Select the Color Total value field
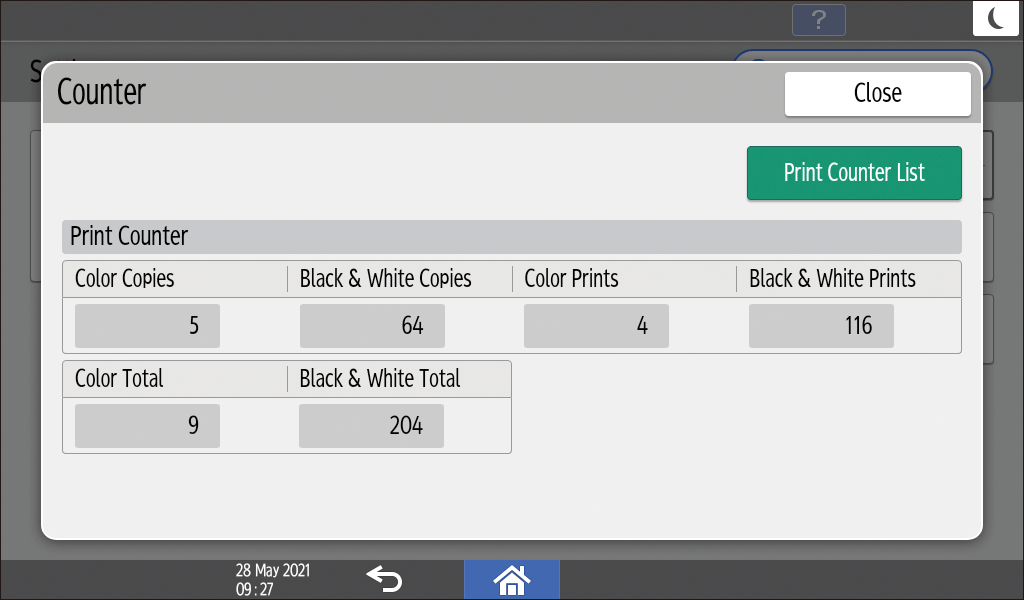This screenshot has height=600, width=1024. [147, 426]
